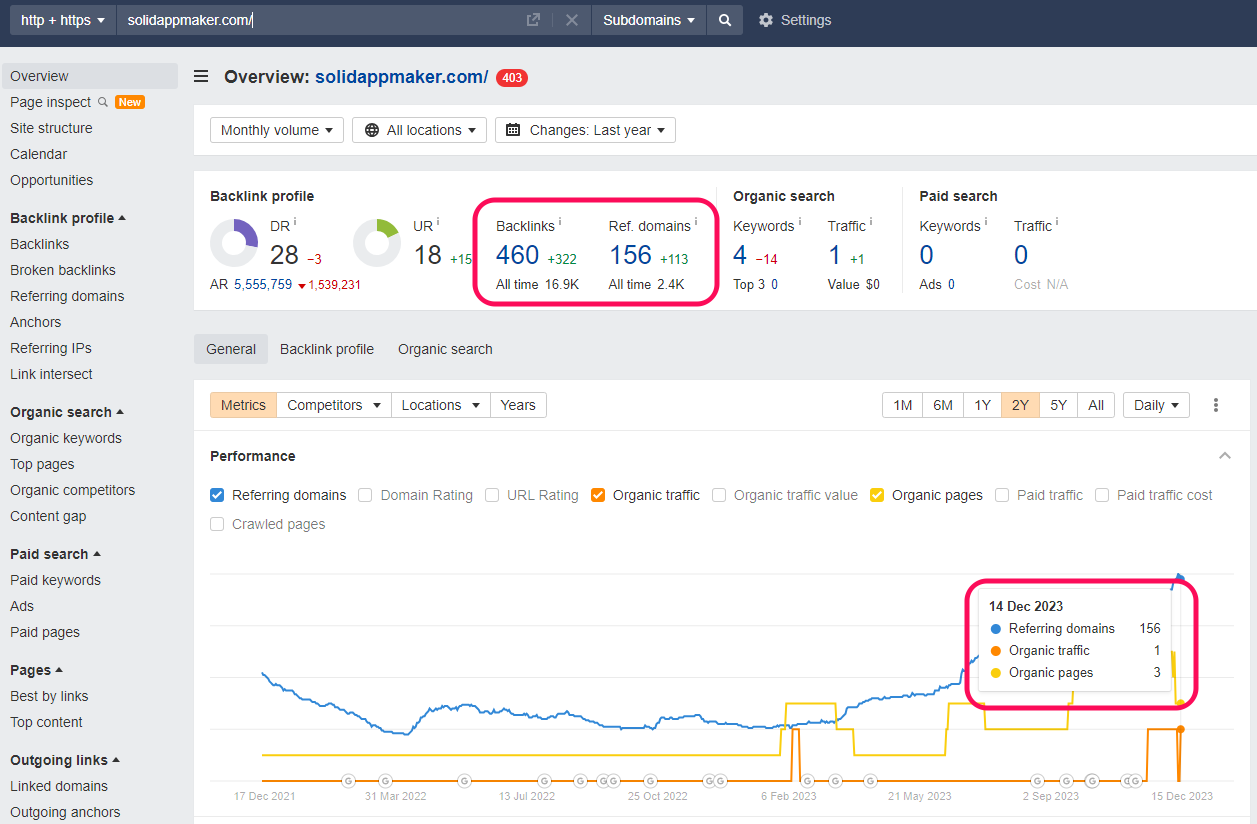The height and width of the screenshot is (824, 1257).
Task: Uncheck Organic pages checkbox
Action: pyautogui.click(x=877, y=495)
